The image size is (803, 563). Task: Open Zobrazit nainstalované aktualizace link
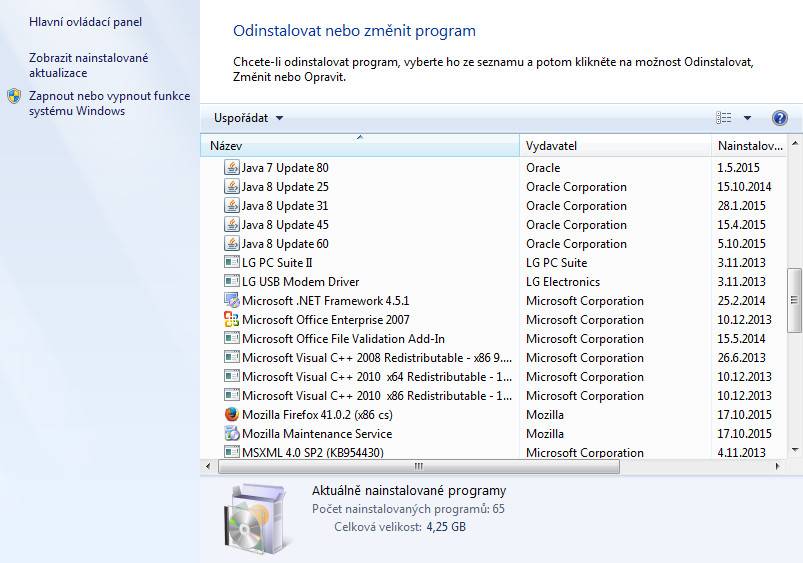(89, 66)
